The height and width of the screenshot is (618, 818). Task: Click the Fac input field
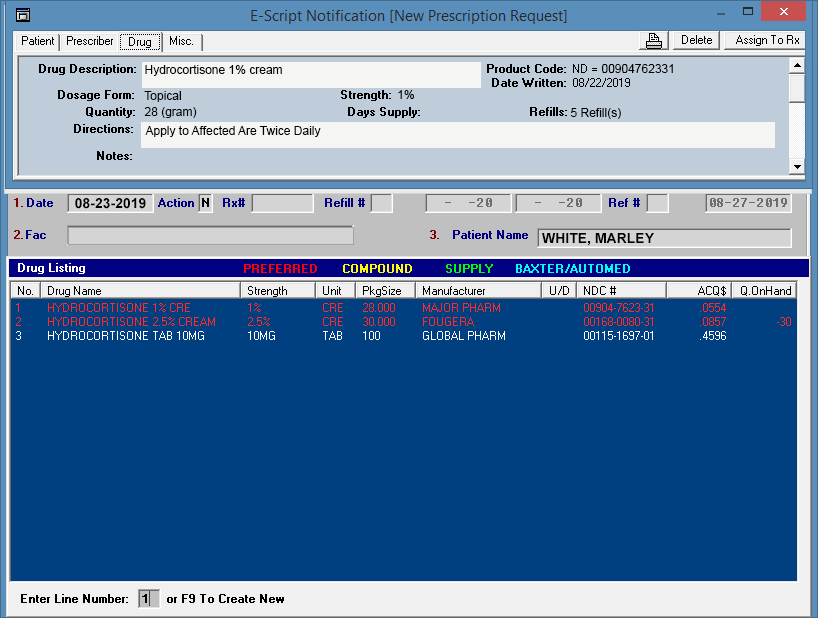210,236
